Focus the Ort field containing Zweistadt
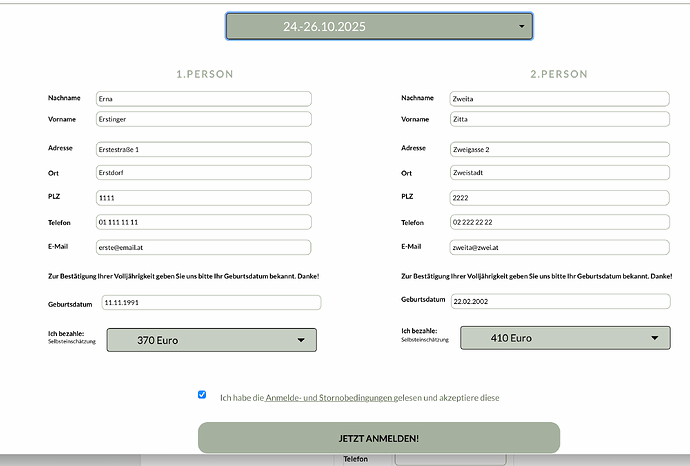 [558, 172]
